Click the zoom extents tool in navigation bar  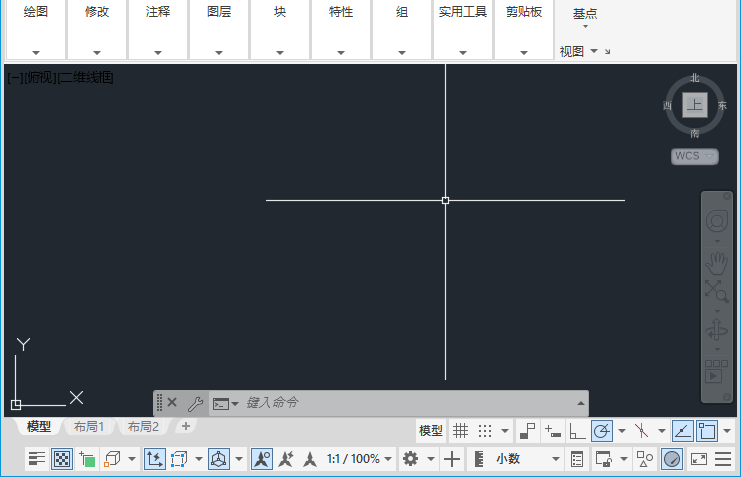coord(716,291)
